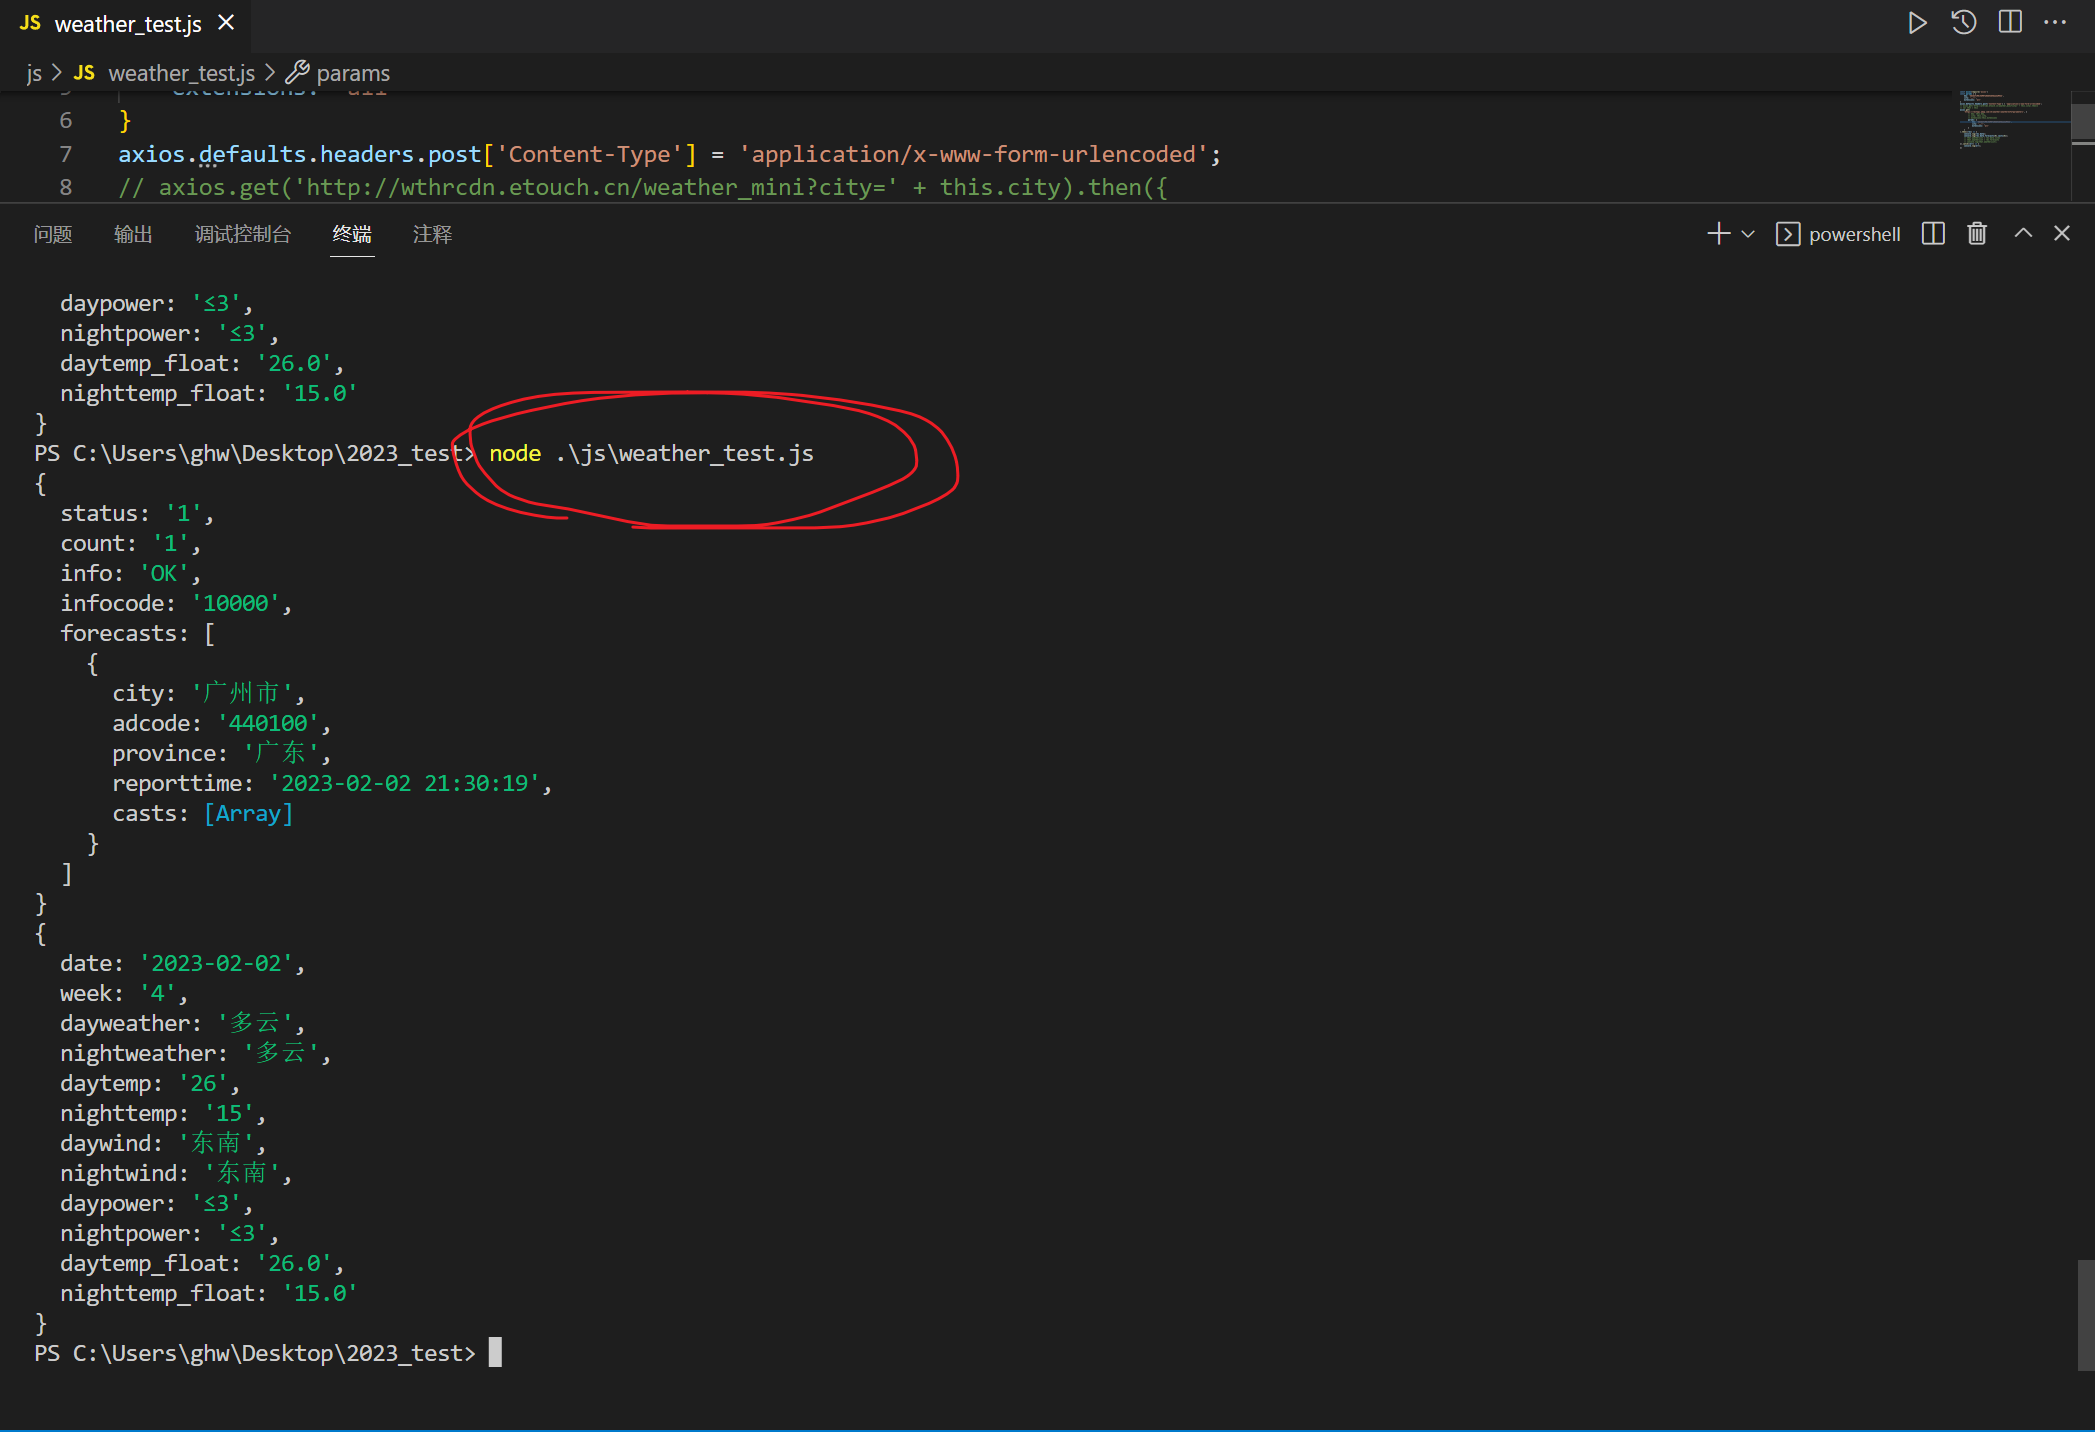Open the launch profile dropdown arrow
The image size is (2095, 1432).
pos(1748,234)
